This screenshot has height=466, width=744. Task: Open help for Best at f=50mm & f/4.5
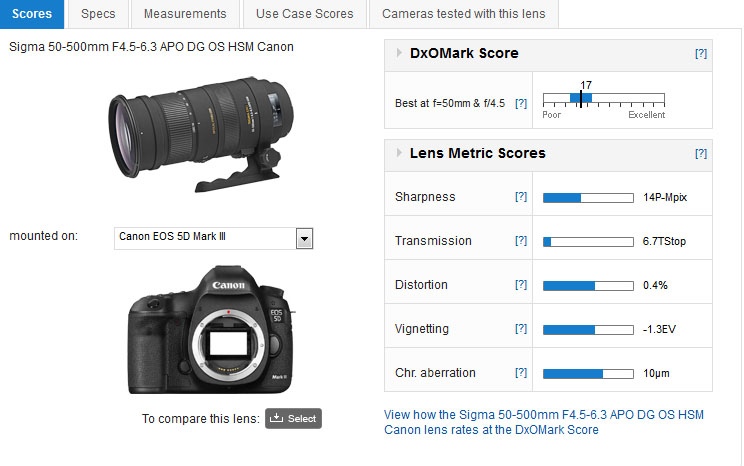coord(521,103)
